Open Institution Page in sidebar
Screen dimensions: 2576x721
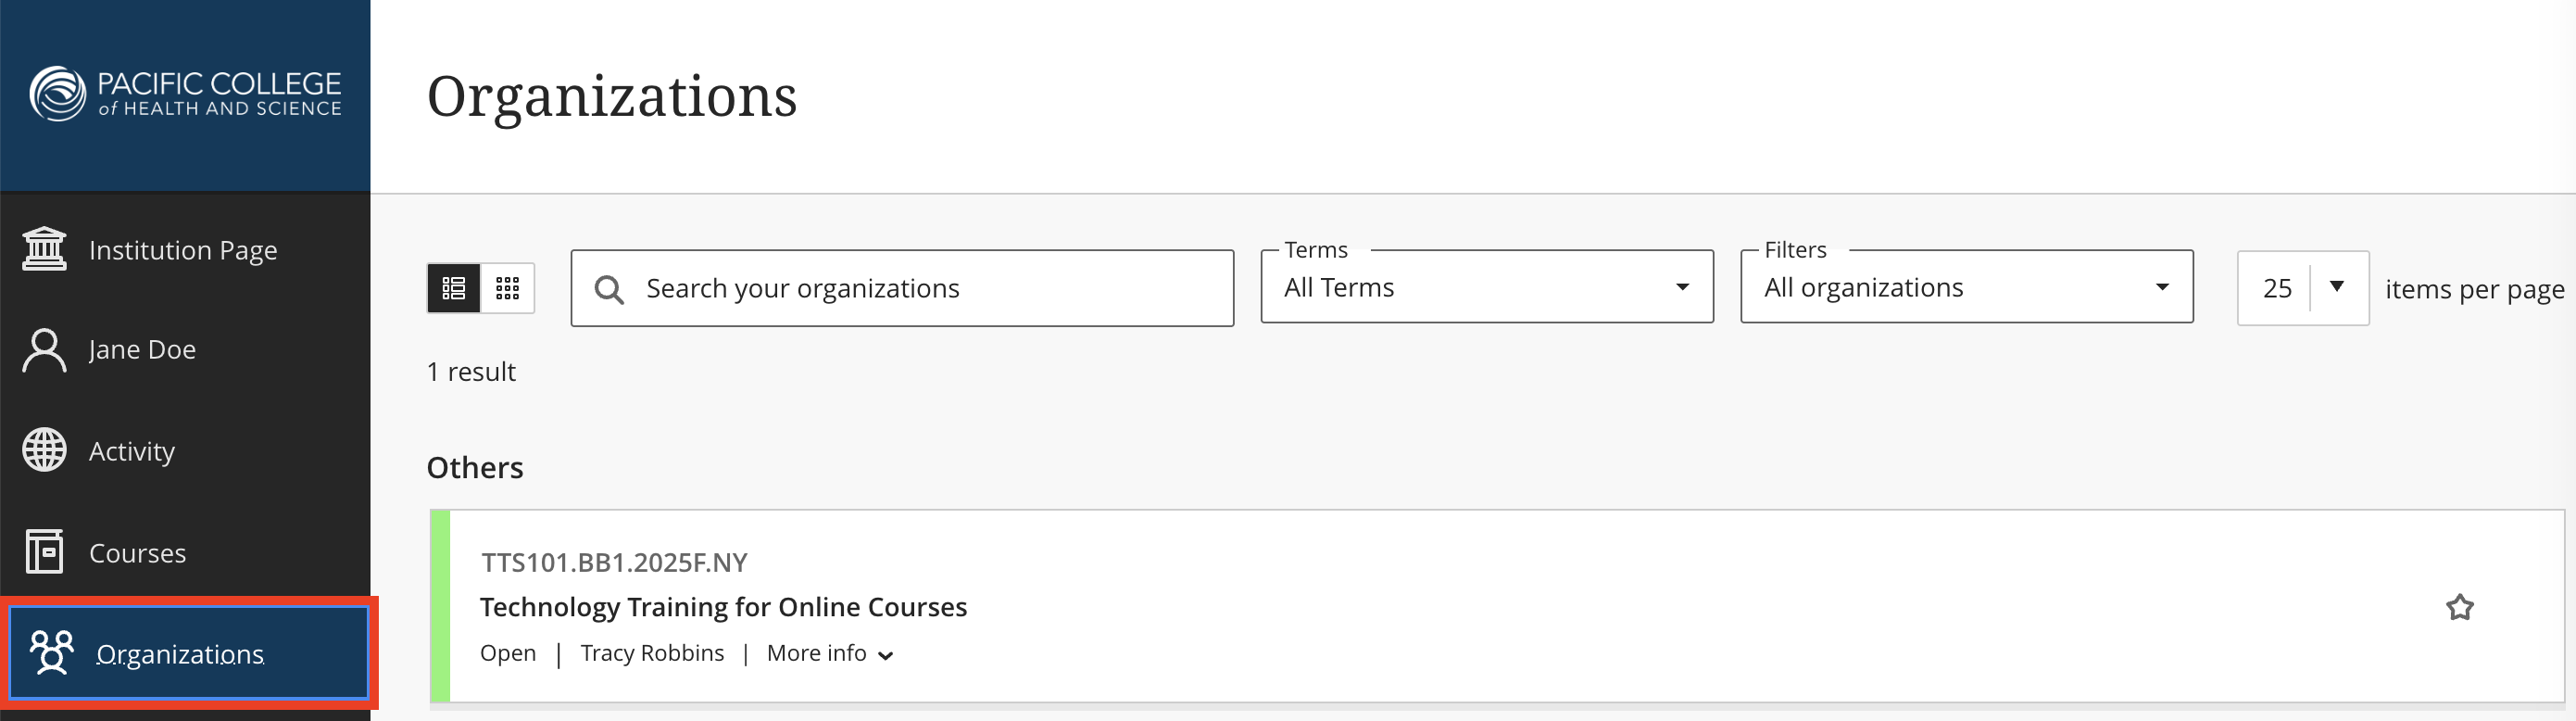pyautogui.click(x=185, y=250)
